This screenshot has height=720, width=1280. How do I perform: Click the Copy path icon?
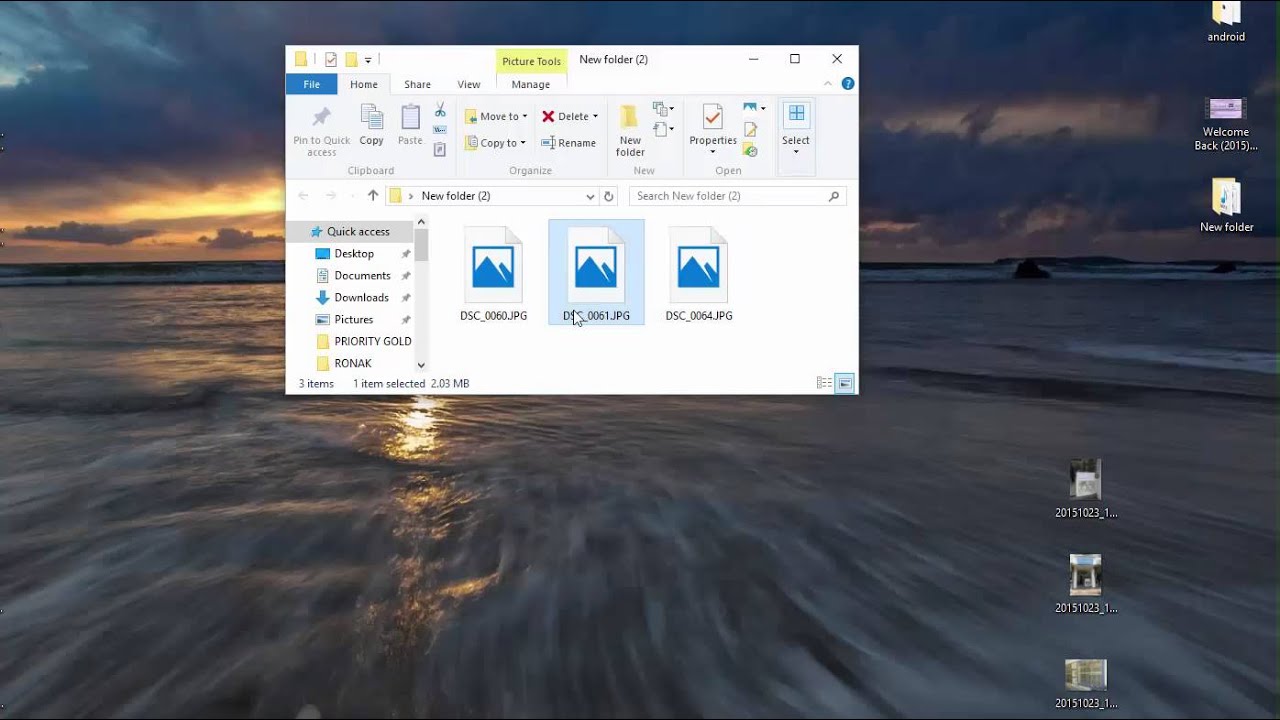440,130
